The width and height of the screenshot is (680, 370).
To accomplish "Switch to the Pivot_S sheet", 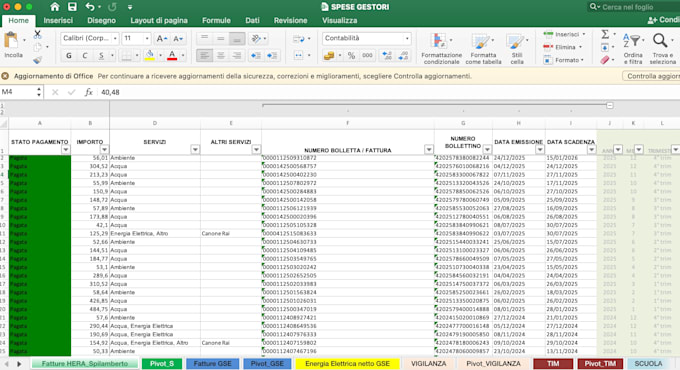I will pyautogui.click(x=162, y=363).
